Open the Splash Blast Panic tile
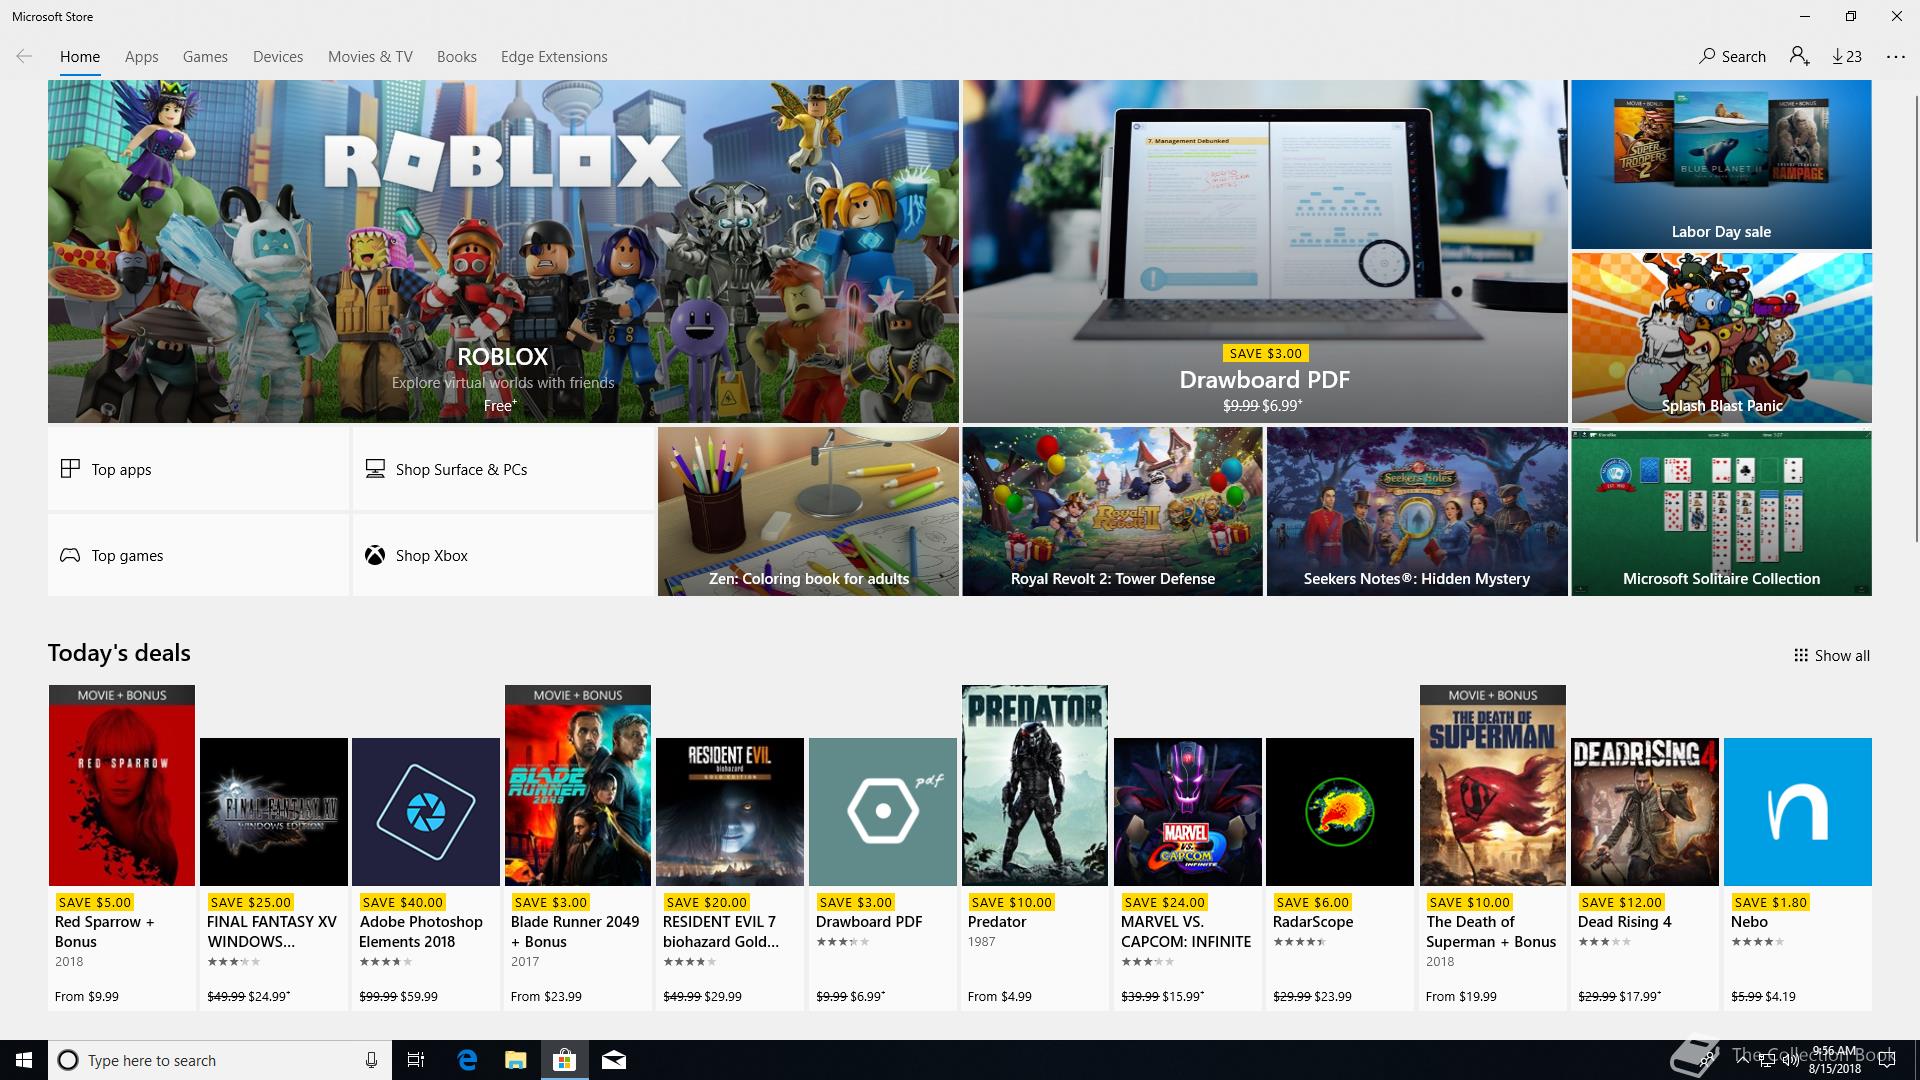 tap(1721, 338)
